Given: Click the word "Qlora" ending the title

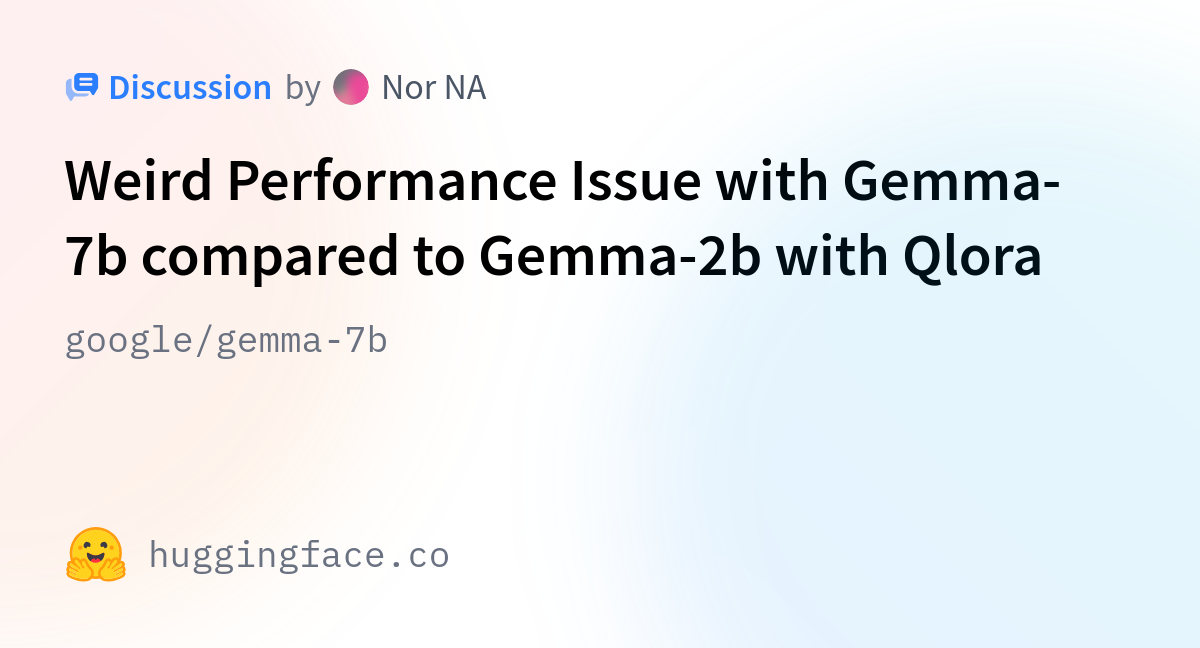Looking at the screenshot, I should pos(973,258).
